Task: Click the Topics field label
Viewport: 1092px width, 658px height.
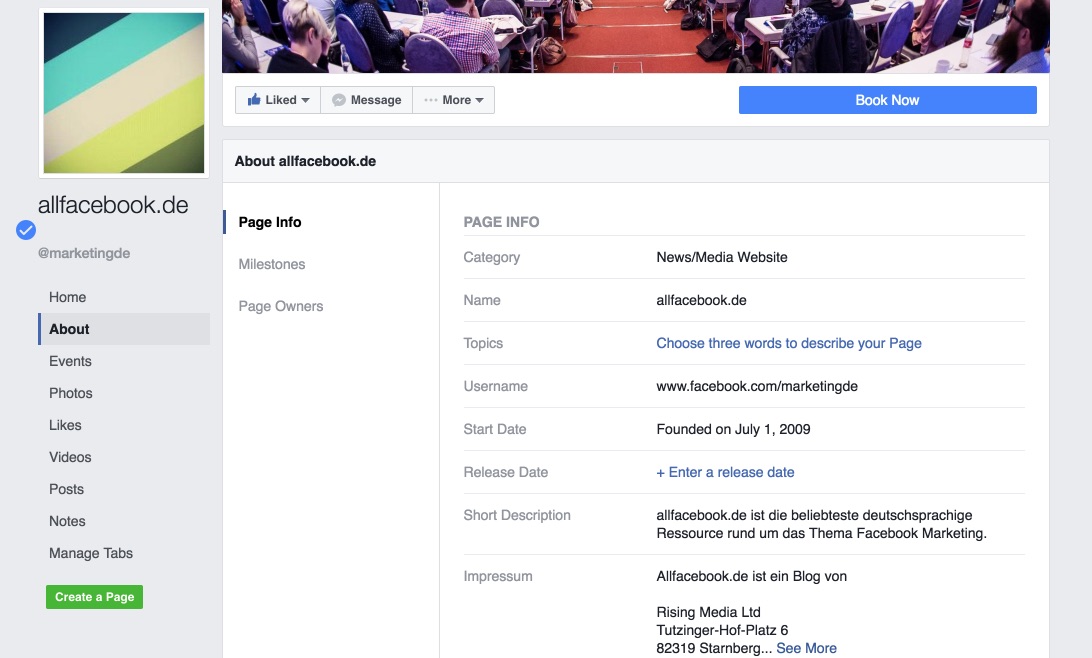Action: coord(483,343)
